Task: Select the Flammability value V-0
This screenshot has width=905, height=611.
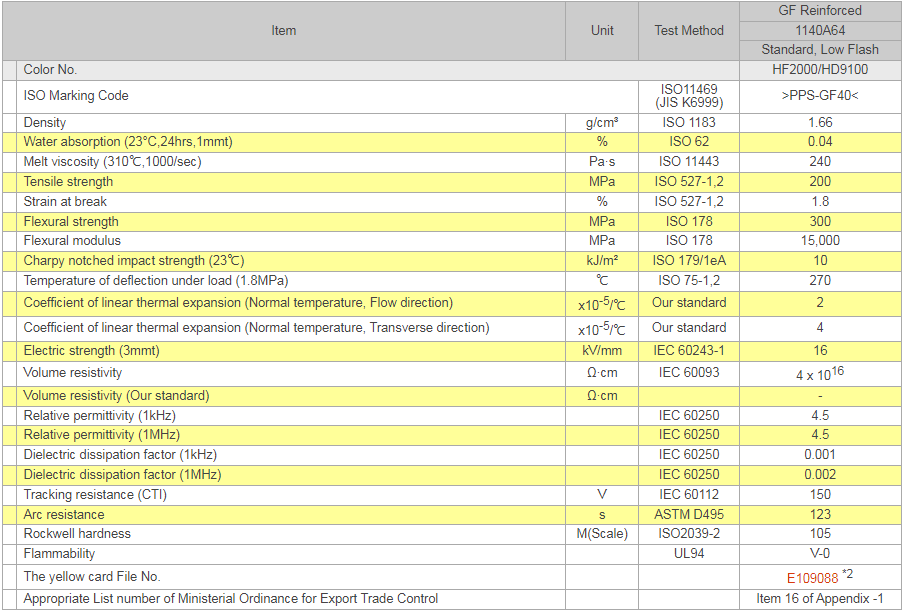Action: (x=820, y=553)
